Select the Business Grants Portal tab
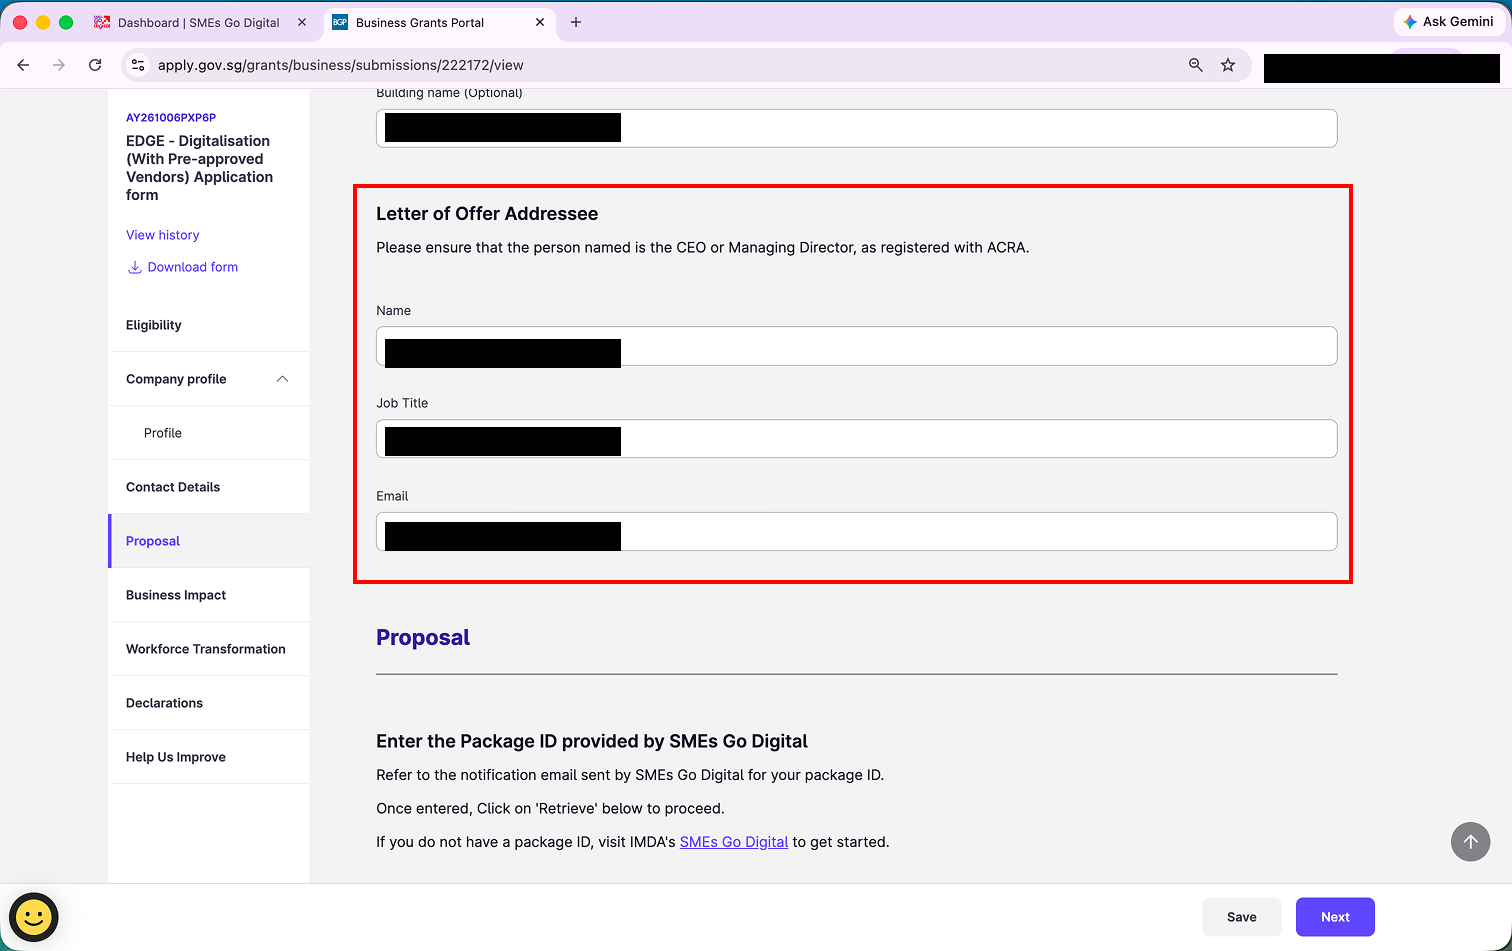The height and width of the screenshot is (951, 1512). click(420, 22)
